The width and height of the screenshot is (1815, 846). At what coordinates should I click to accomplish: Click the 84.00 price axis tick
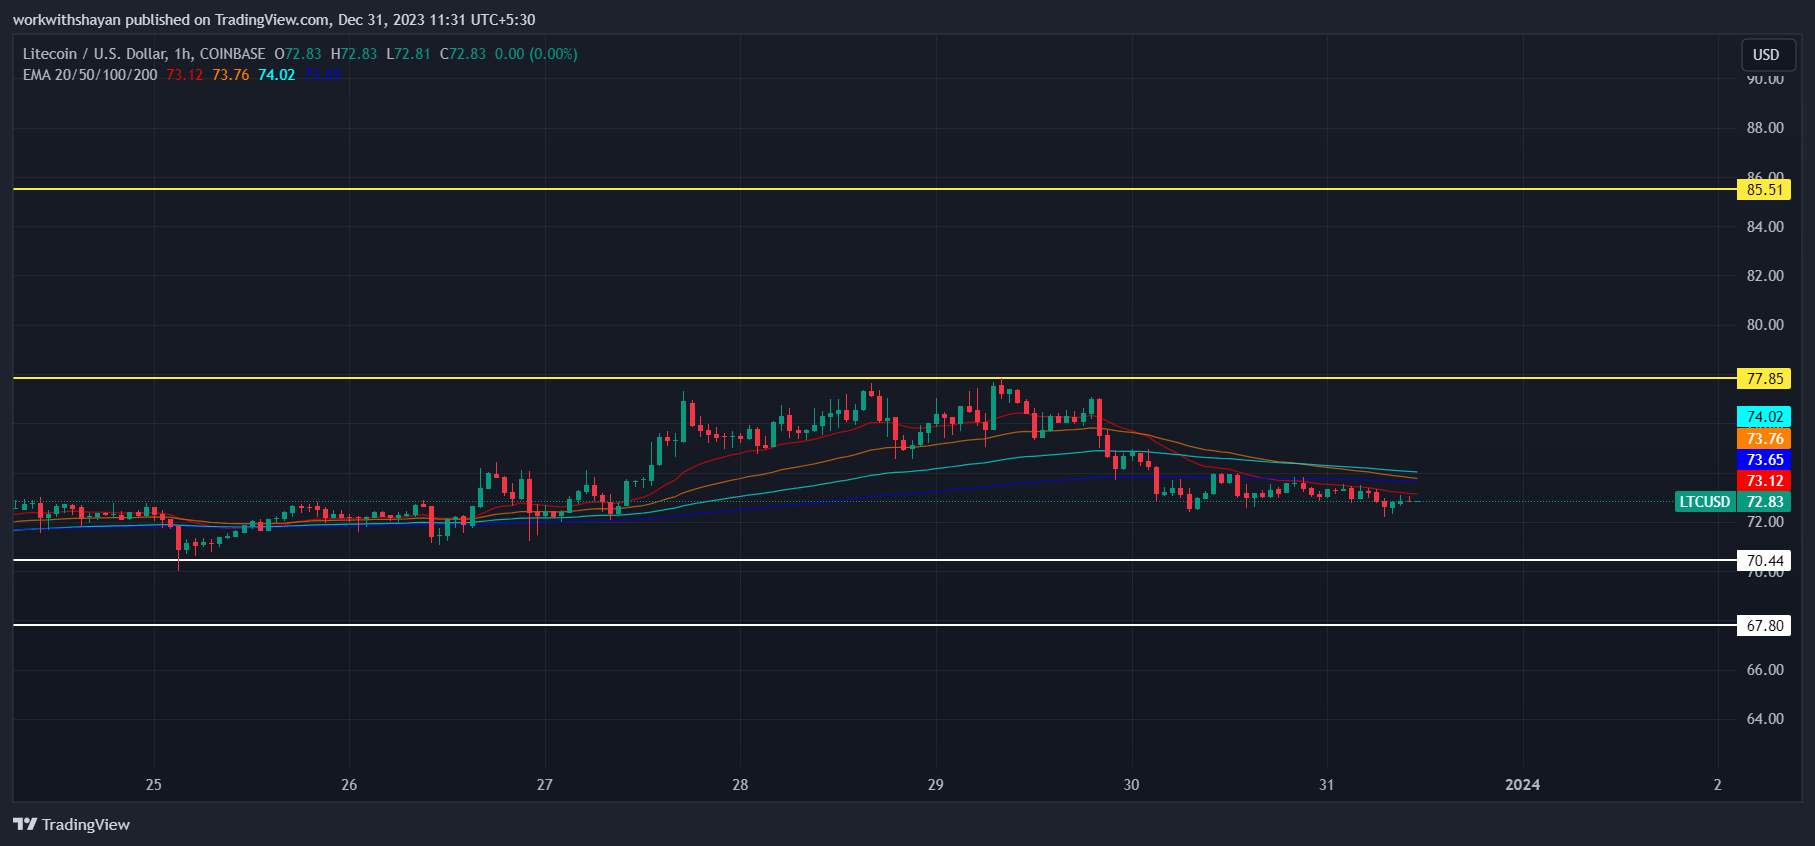[1765, 227]
